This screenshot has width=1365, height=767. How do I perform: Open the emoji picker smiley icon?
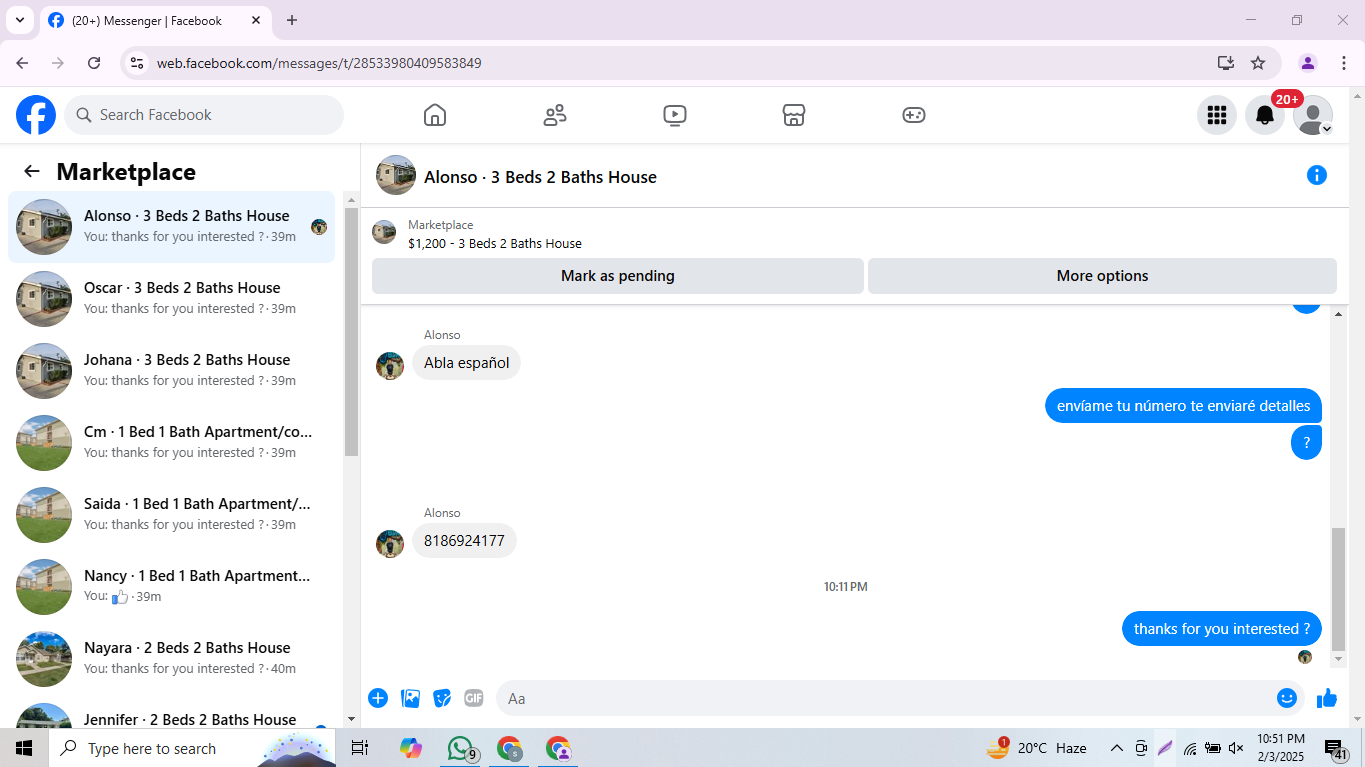point(1287,698)
